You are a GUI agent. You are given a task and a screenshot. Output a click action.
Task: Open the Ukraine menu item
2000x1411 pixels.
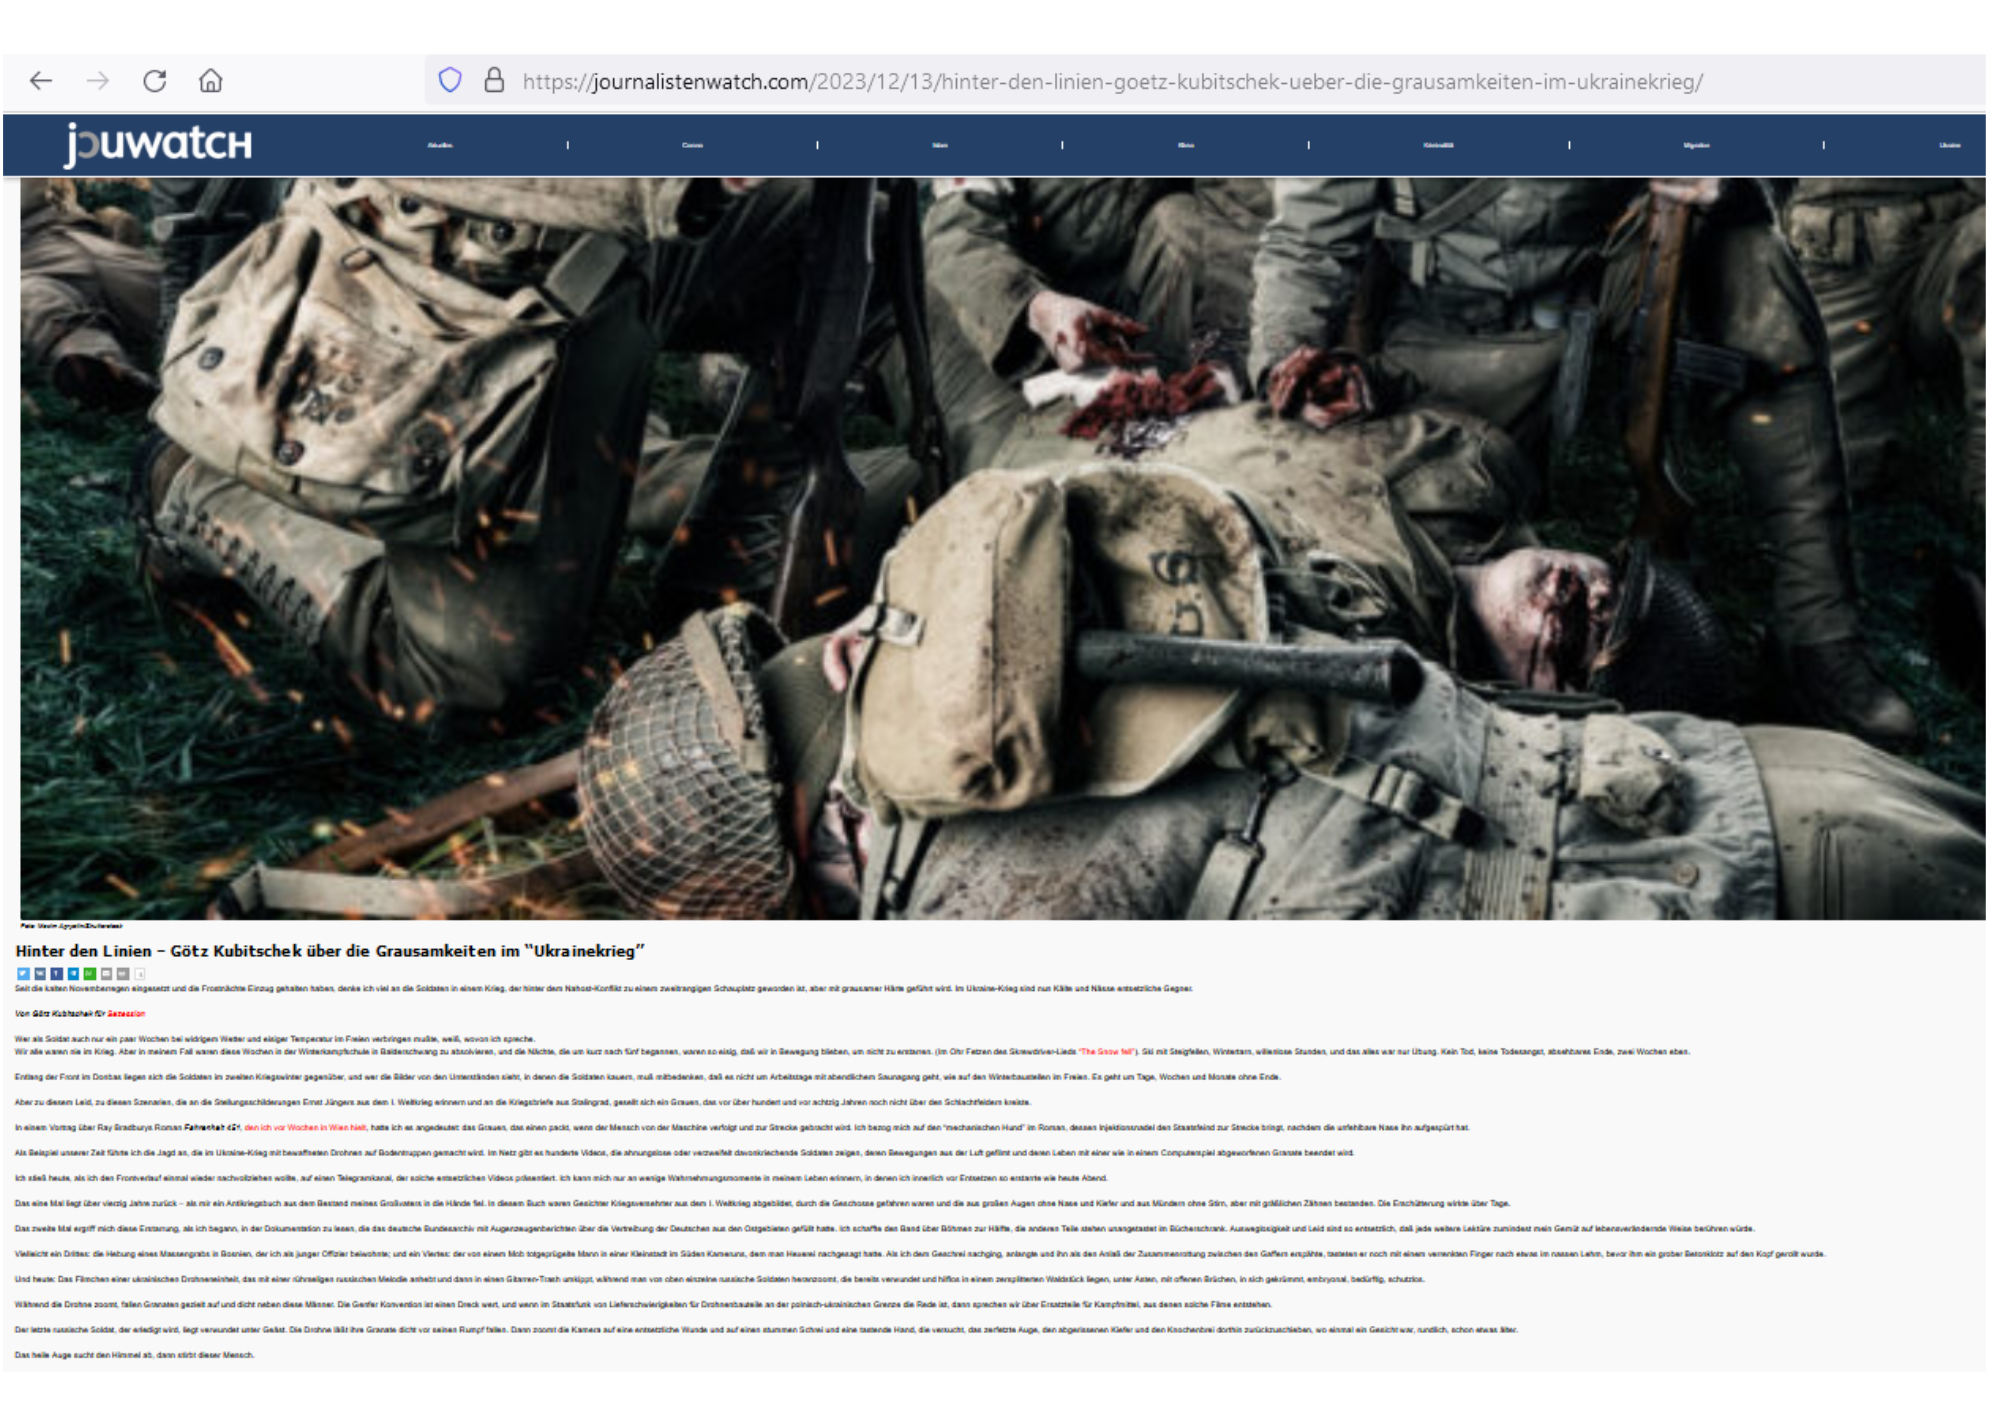coord(1949,145)
